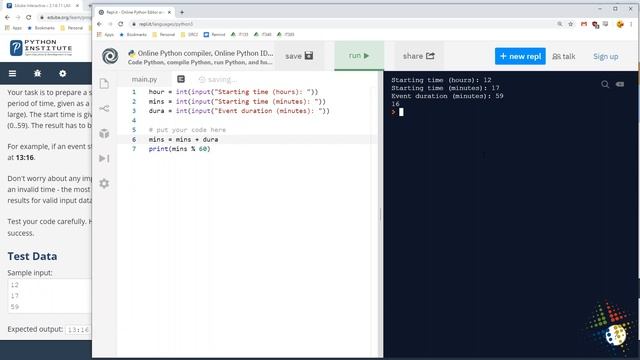
Task: Click the Gmail extension icon
Action: coord(584,24)
